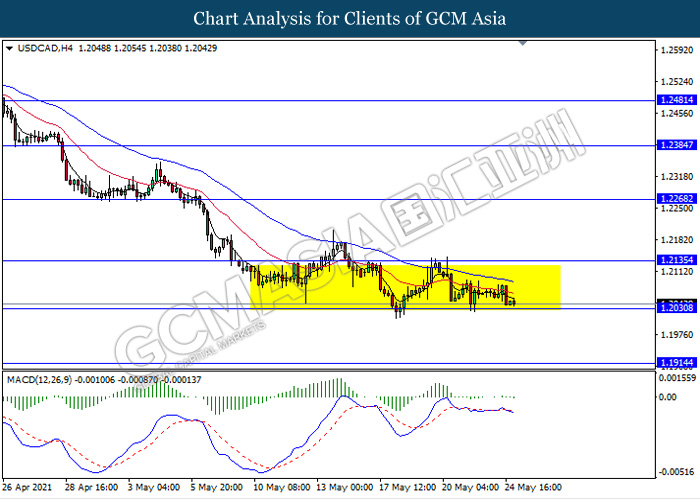Click the 13 May 00:00 time label
The width and height of the screenshot is (700, 500).
[x=344, y=487]
